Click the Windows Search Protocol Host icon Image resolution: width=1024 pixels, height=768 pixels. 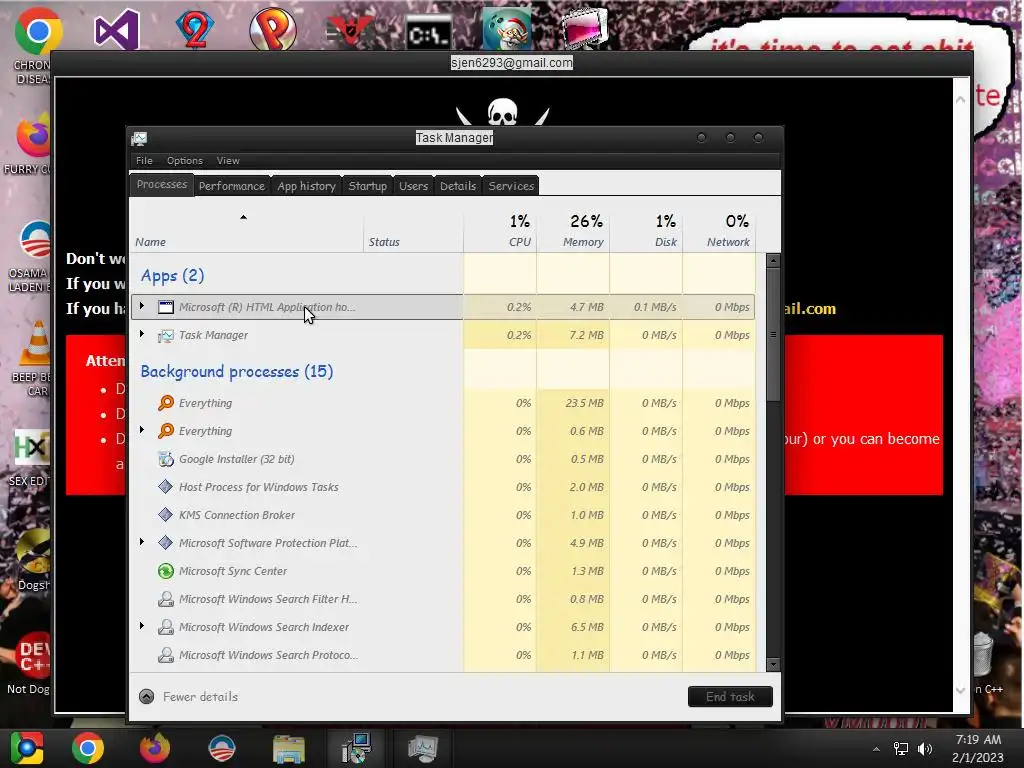click(166, 656)
